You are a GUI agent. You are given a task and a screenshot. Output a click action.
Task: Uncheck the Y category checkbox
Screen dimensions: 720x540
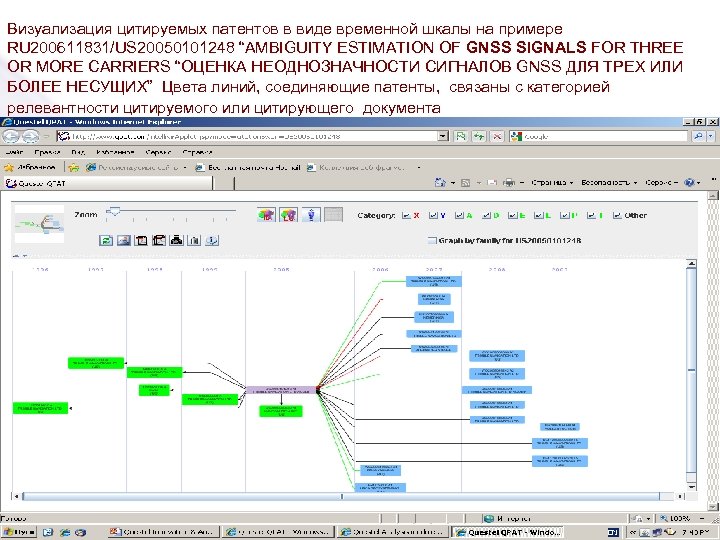[x=433, y=215]
